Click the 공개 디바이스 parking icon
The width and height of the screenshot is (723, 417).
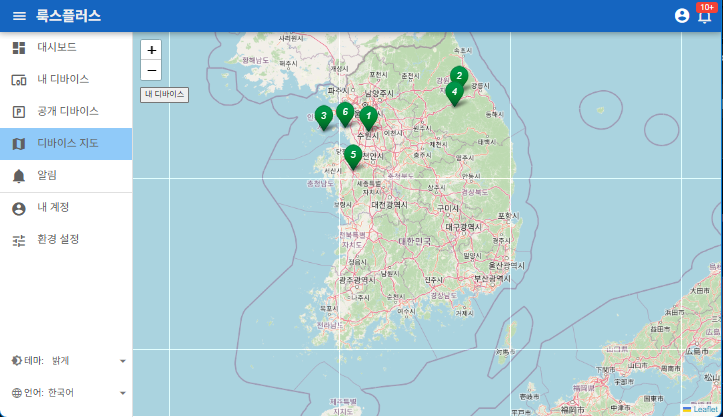(x=19, y=111)
